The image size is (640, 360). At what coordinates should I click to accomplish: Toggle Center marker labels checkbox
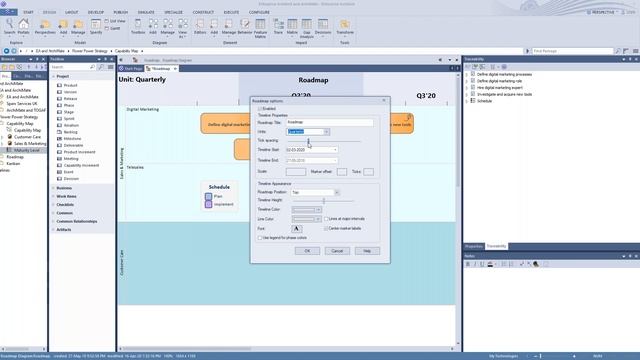tap(326, 229)
